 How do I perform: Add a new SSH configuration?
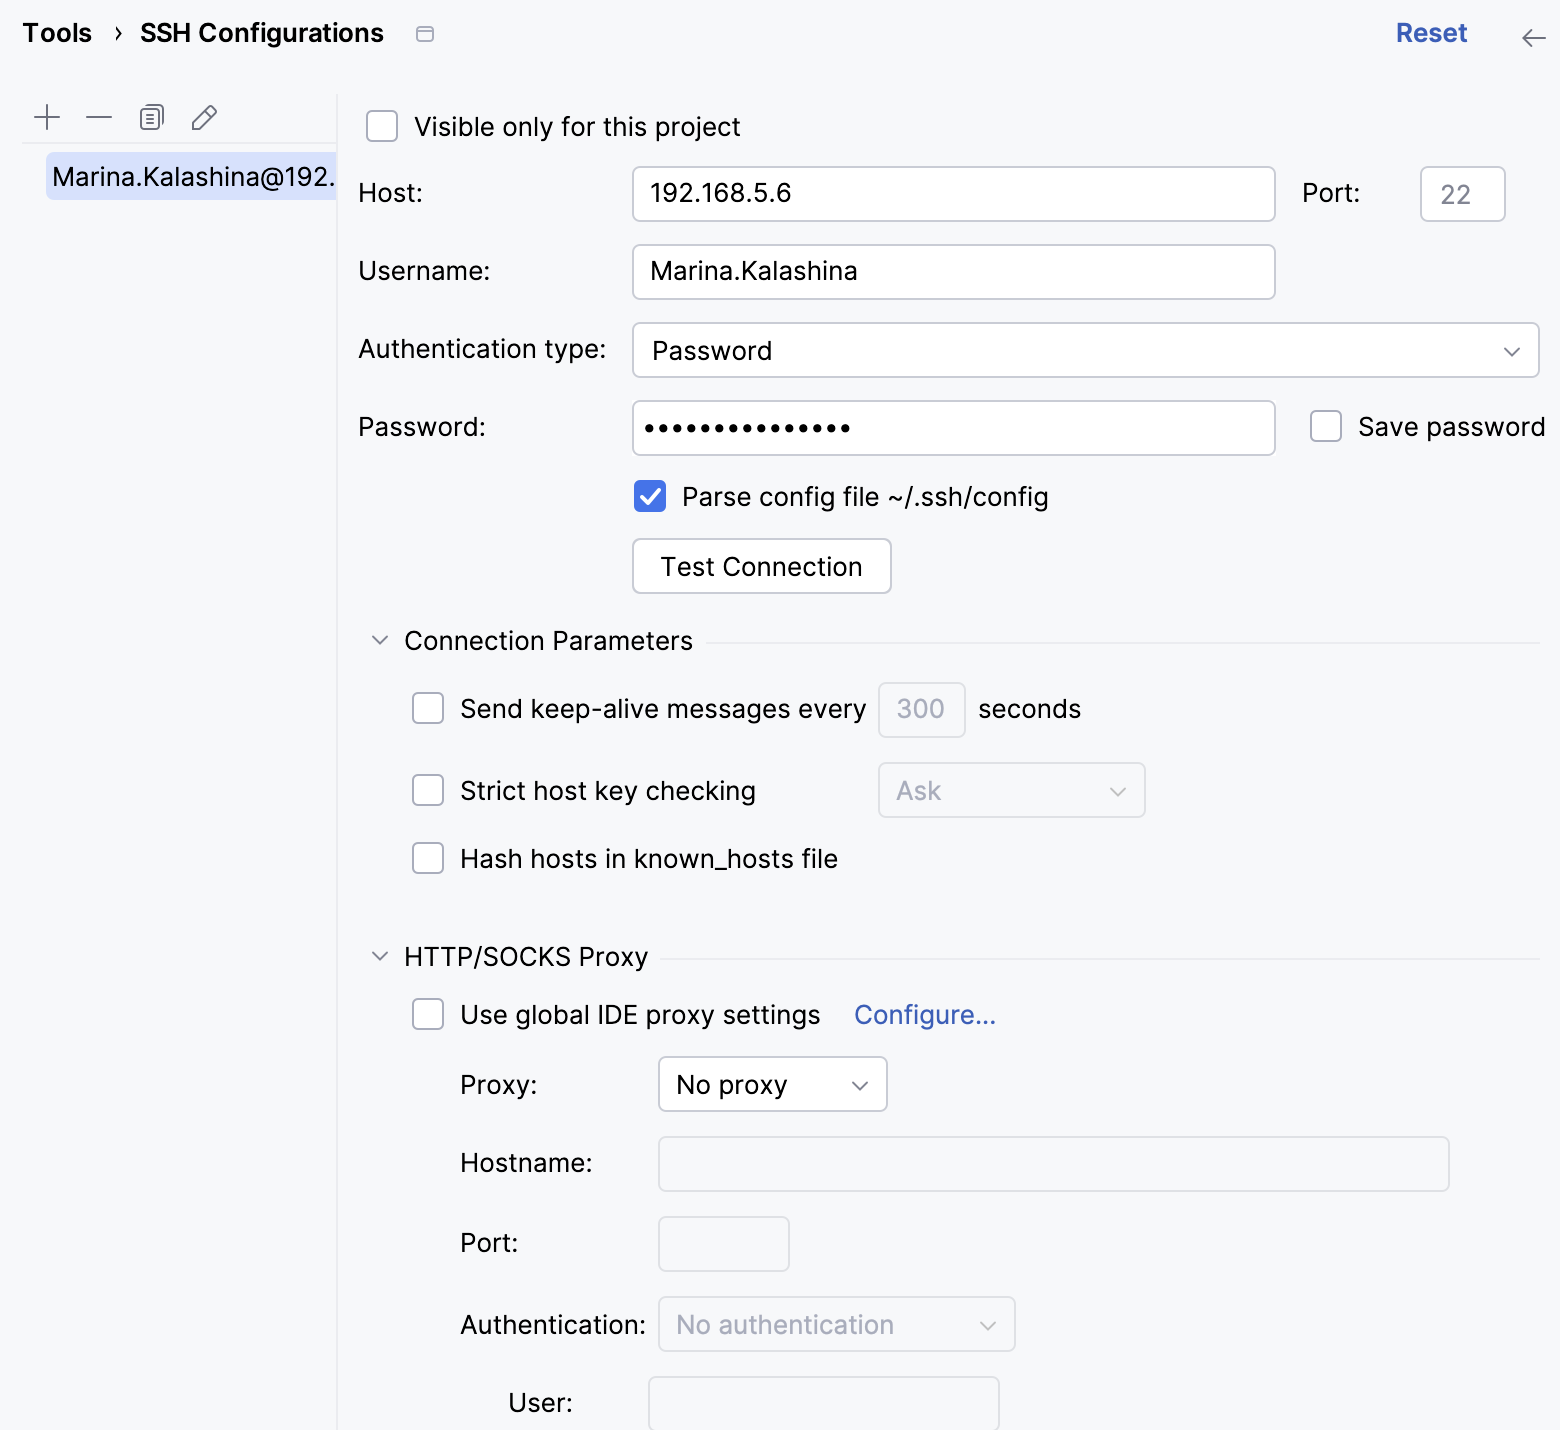pos(46,117)
